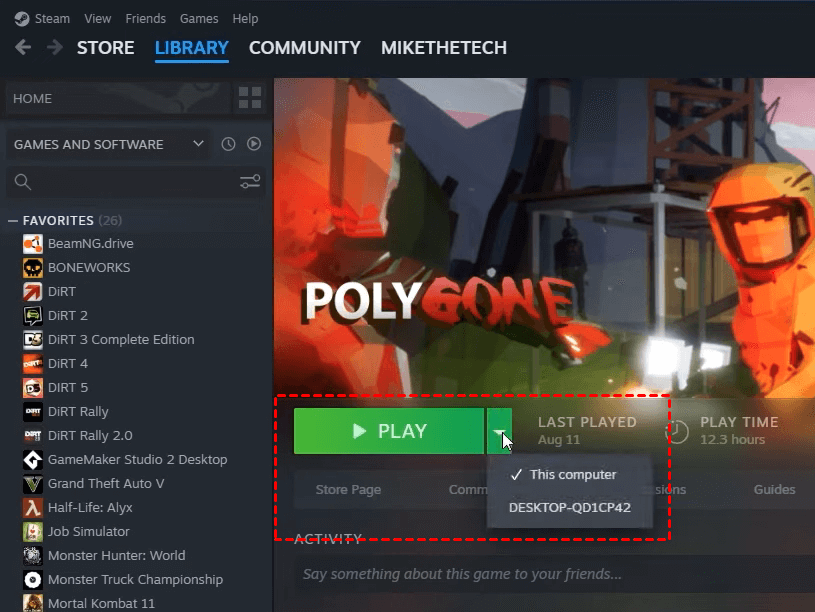Open the Guides link
The width and height of the screenshot is (815, 612).
coord(774,490)
